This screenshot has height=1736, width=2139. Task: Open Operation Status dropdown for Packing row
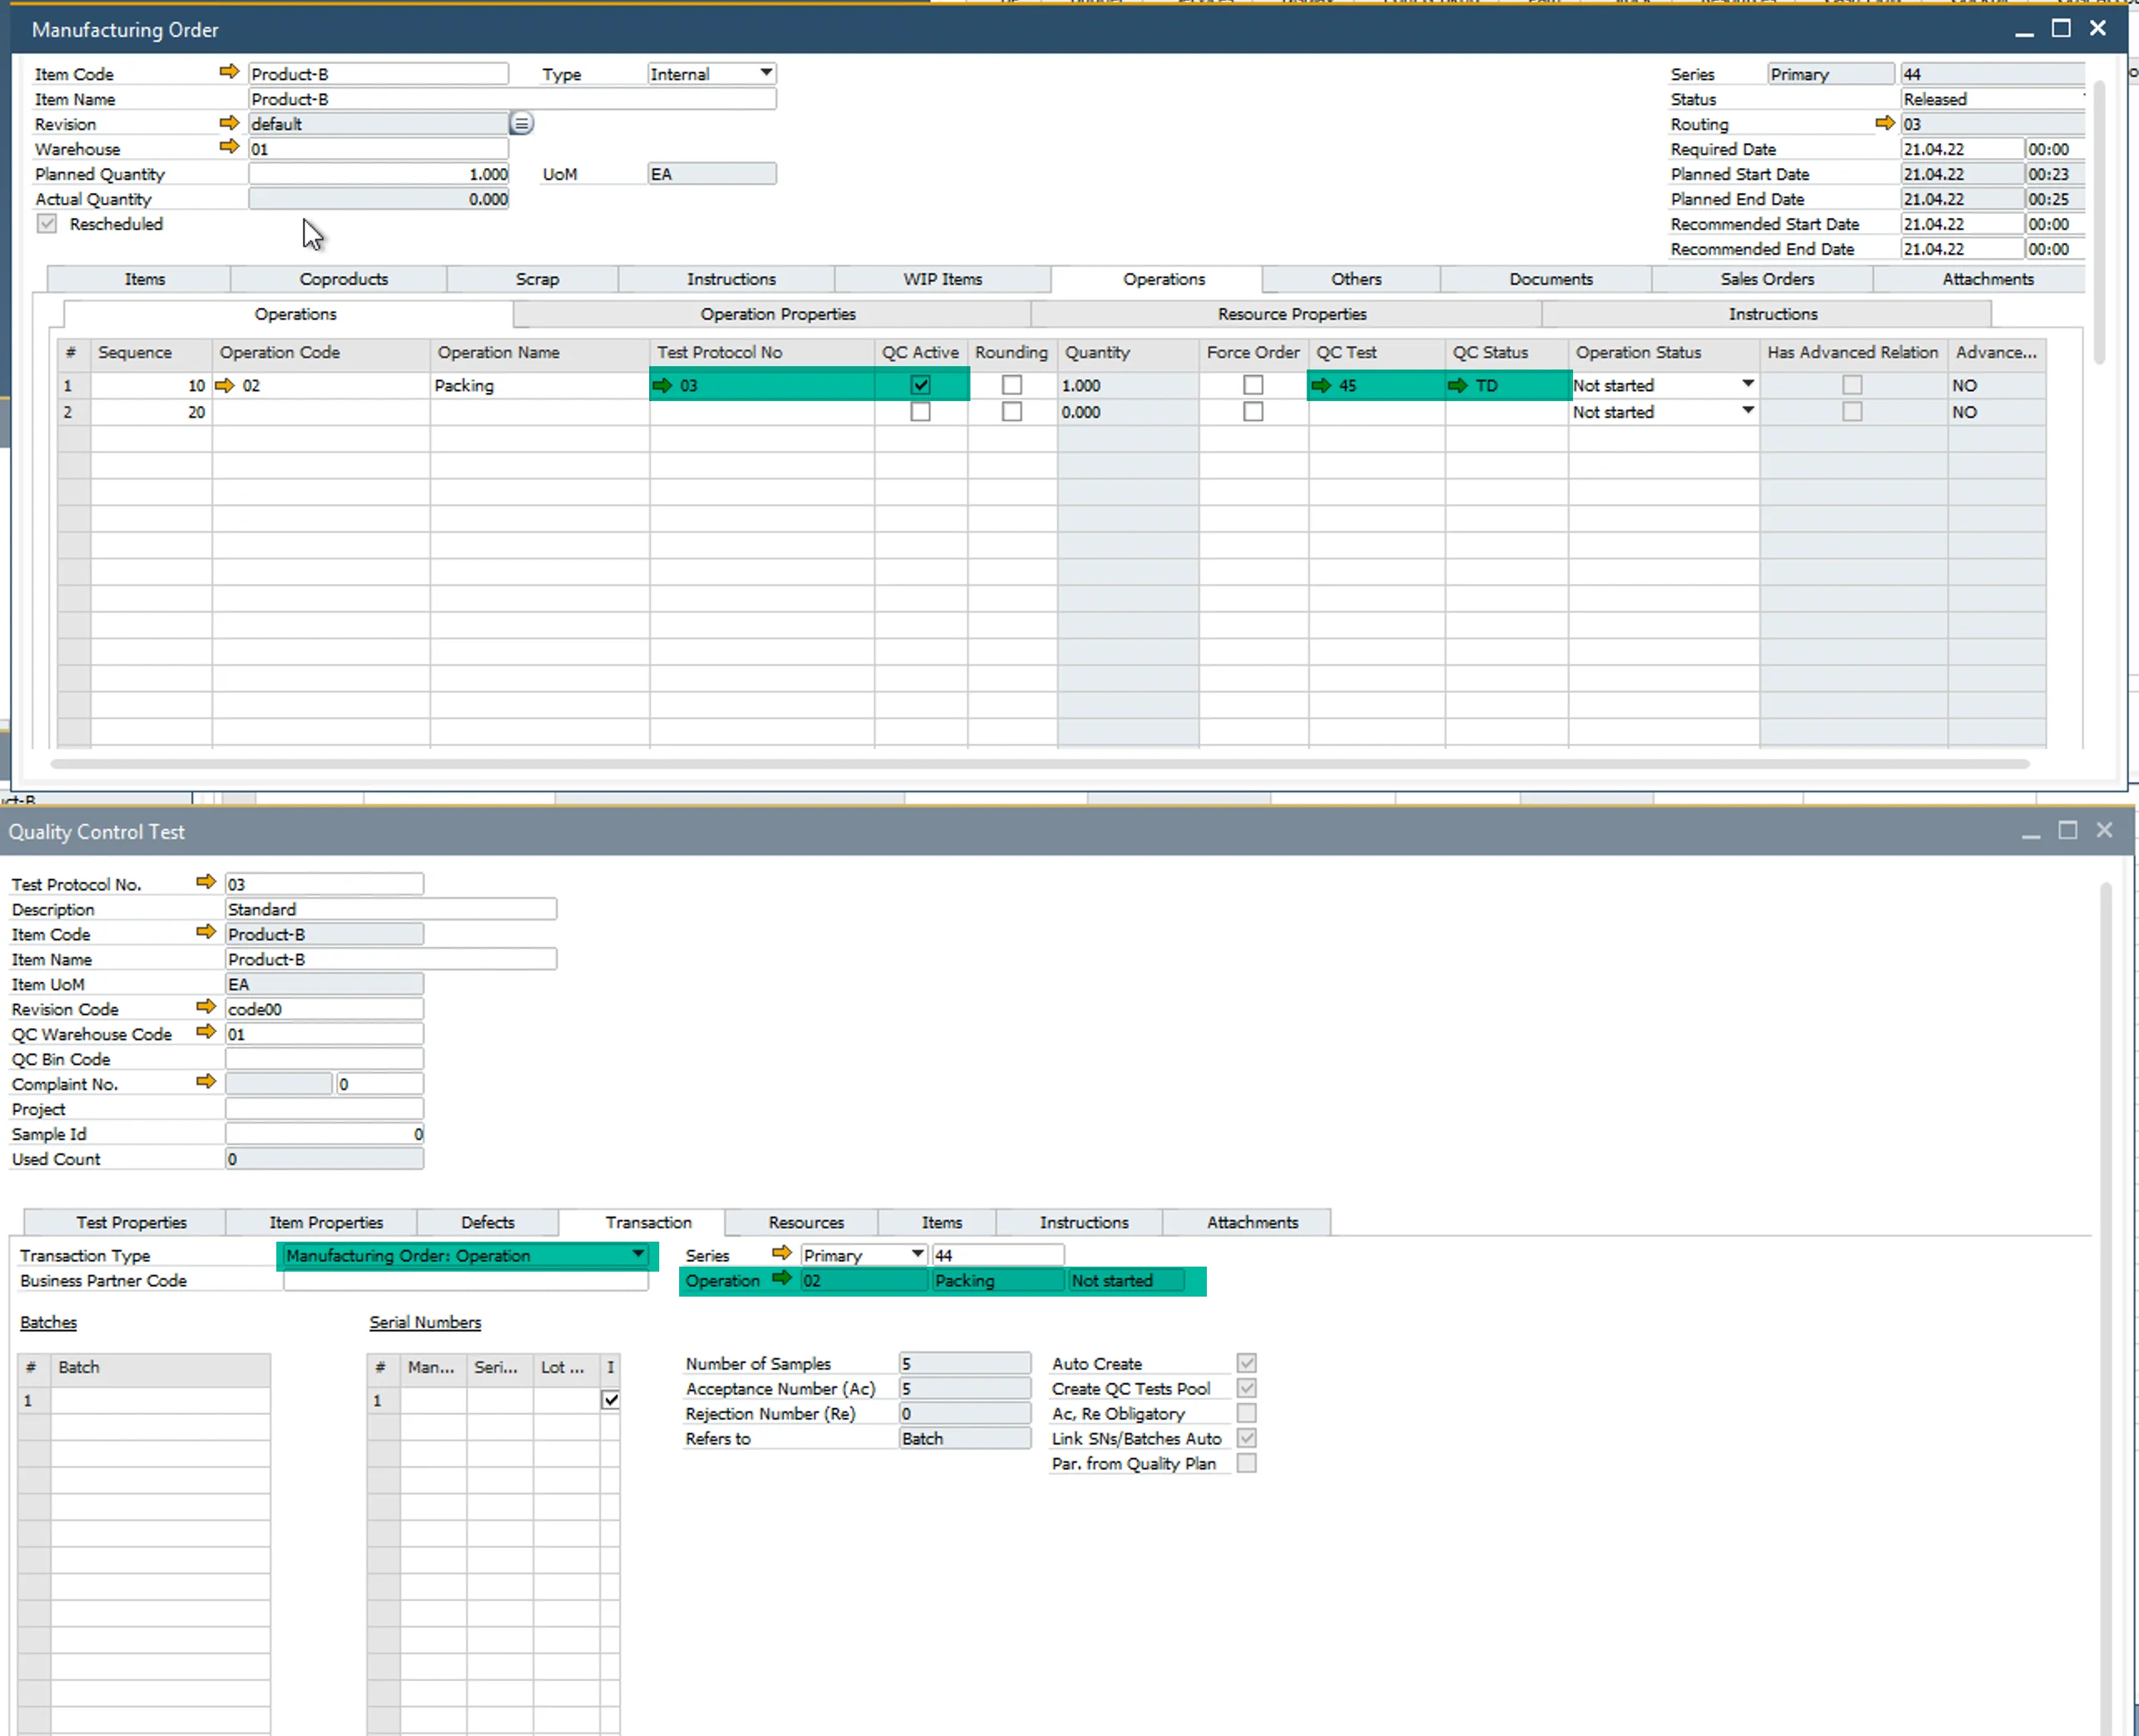(1747, 384)
